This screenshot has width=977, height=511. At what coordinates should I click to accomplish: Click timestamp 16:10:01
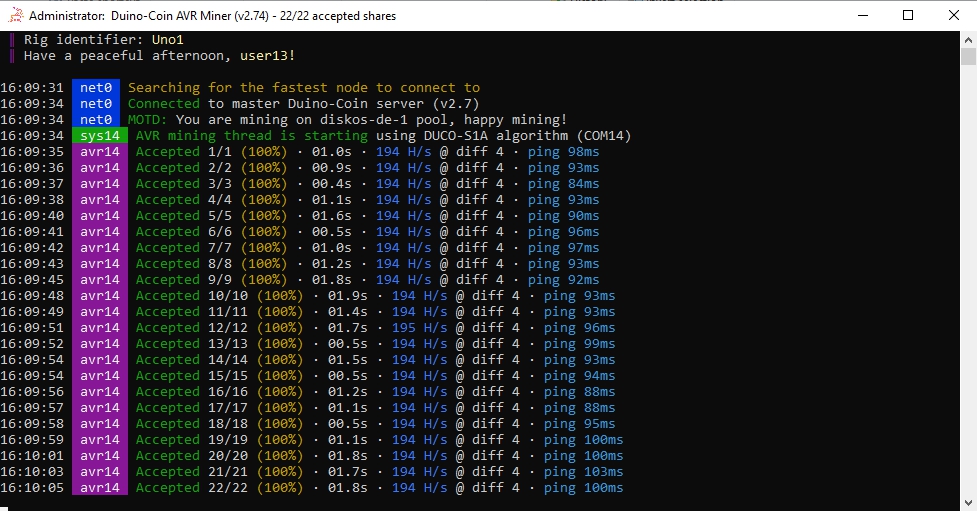tap(32, 456)
